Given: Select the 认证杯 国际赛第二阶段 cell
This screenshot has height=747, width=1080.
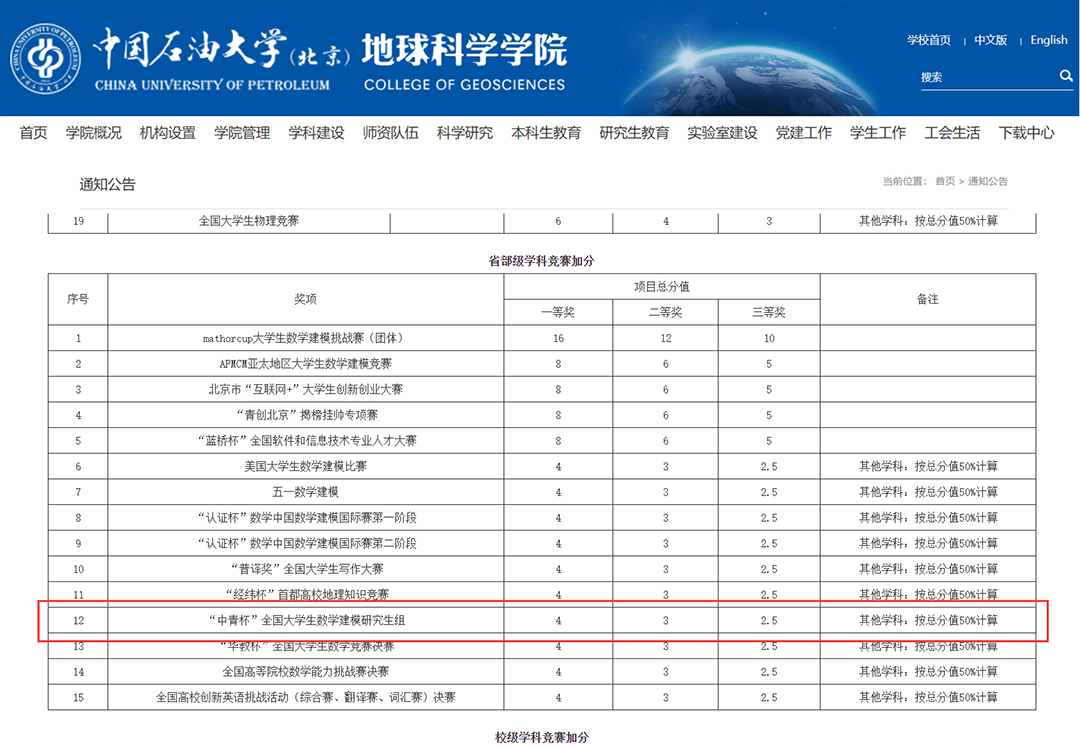Looking at the screenshot, I should pyautogui.click(x=306, y=543).
